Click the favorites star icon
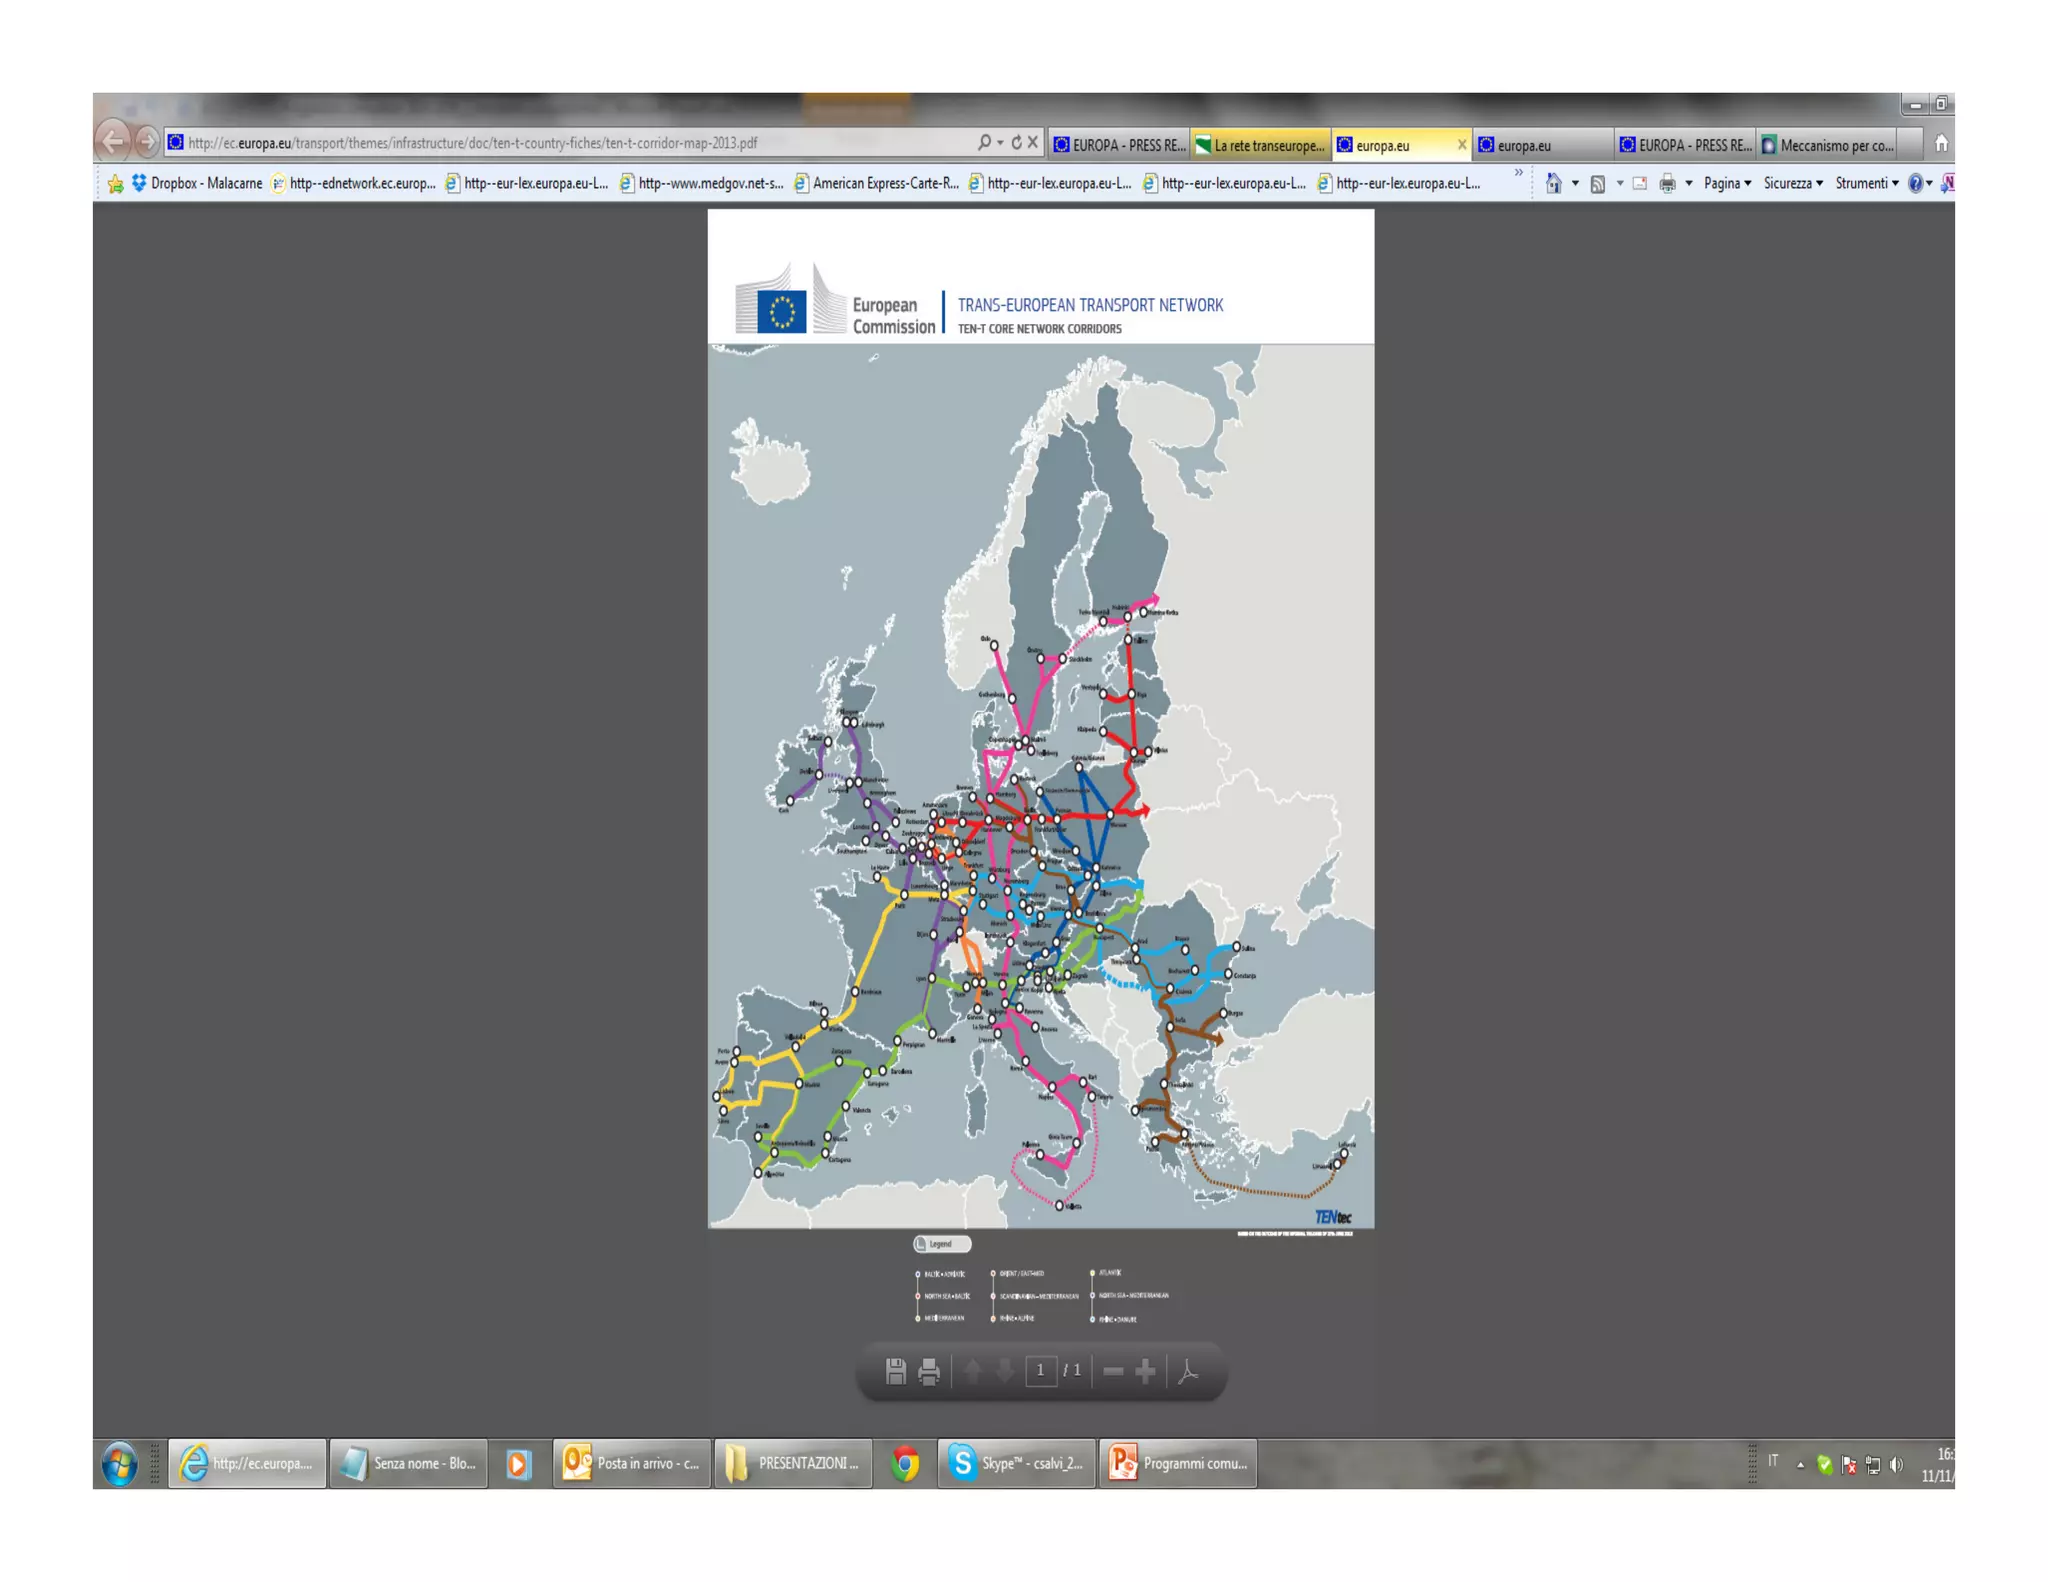This screenshot has width=2048, height=1582. 115,183
